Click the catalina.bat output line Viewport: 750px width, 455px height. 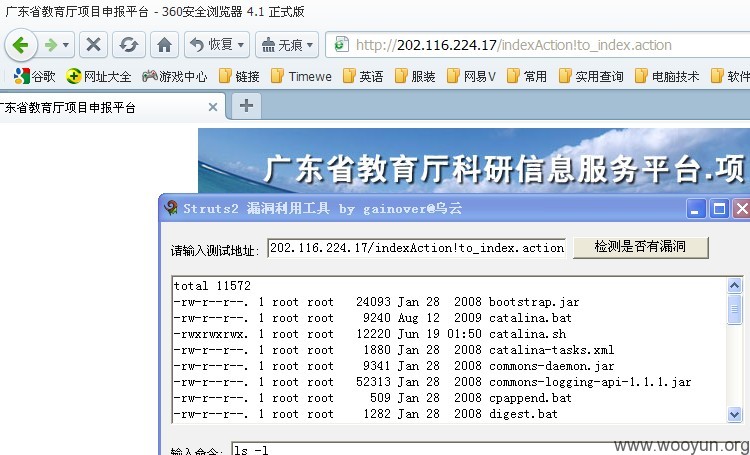click(x=373, y=318)
